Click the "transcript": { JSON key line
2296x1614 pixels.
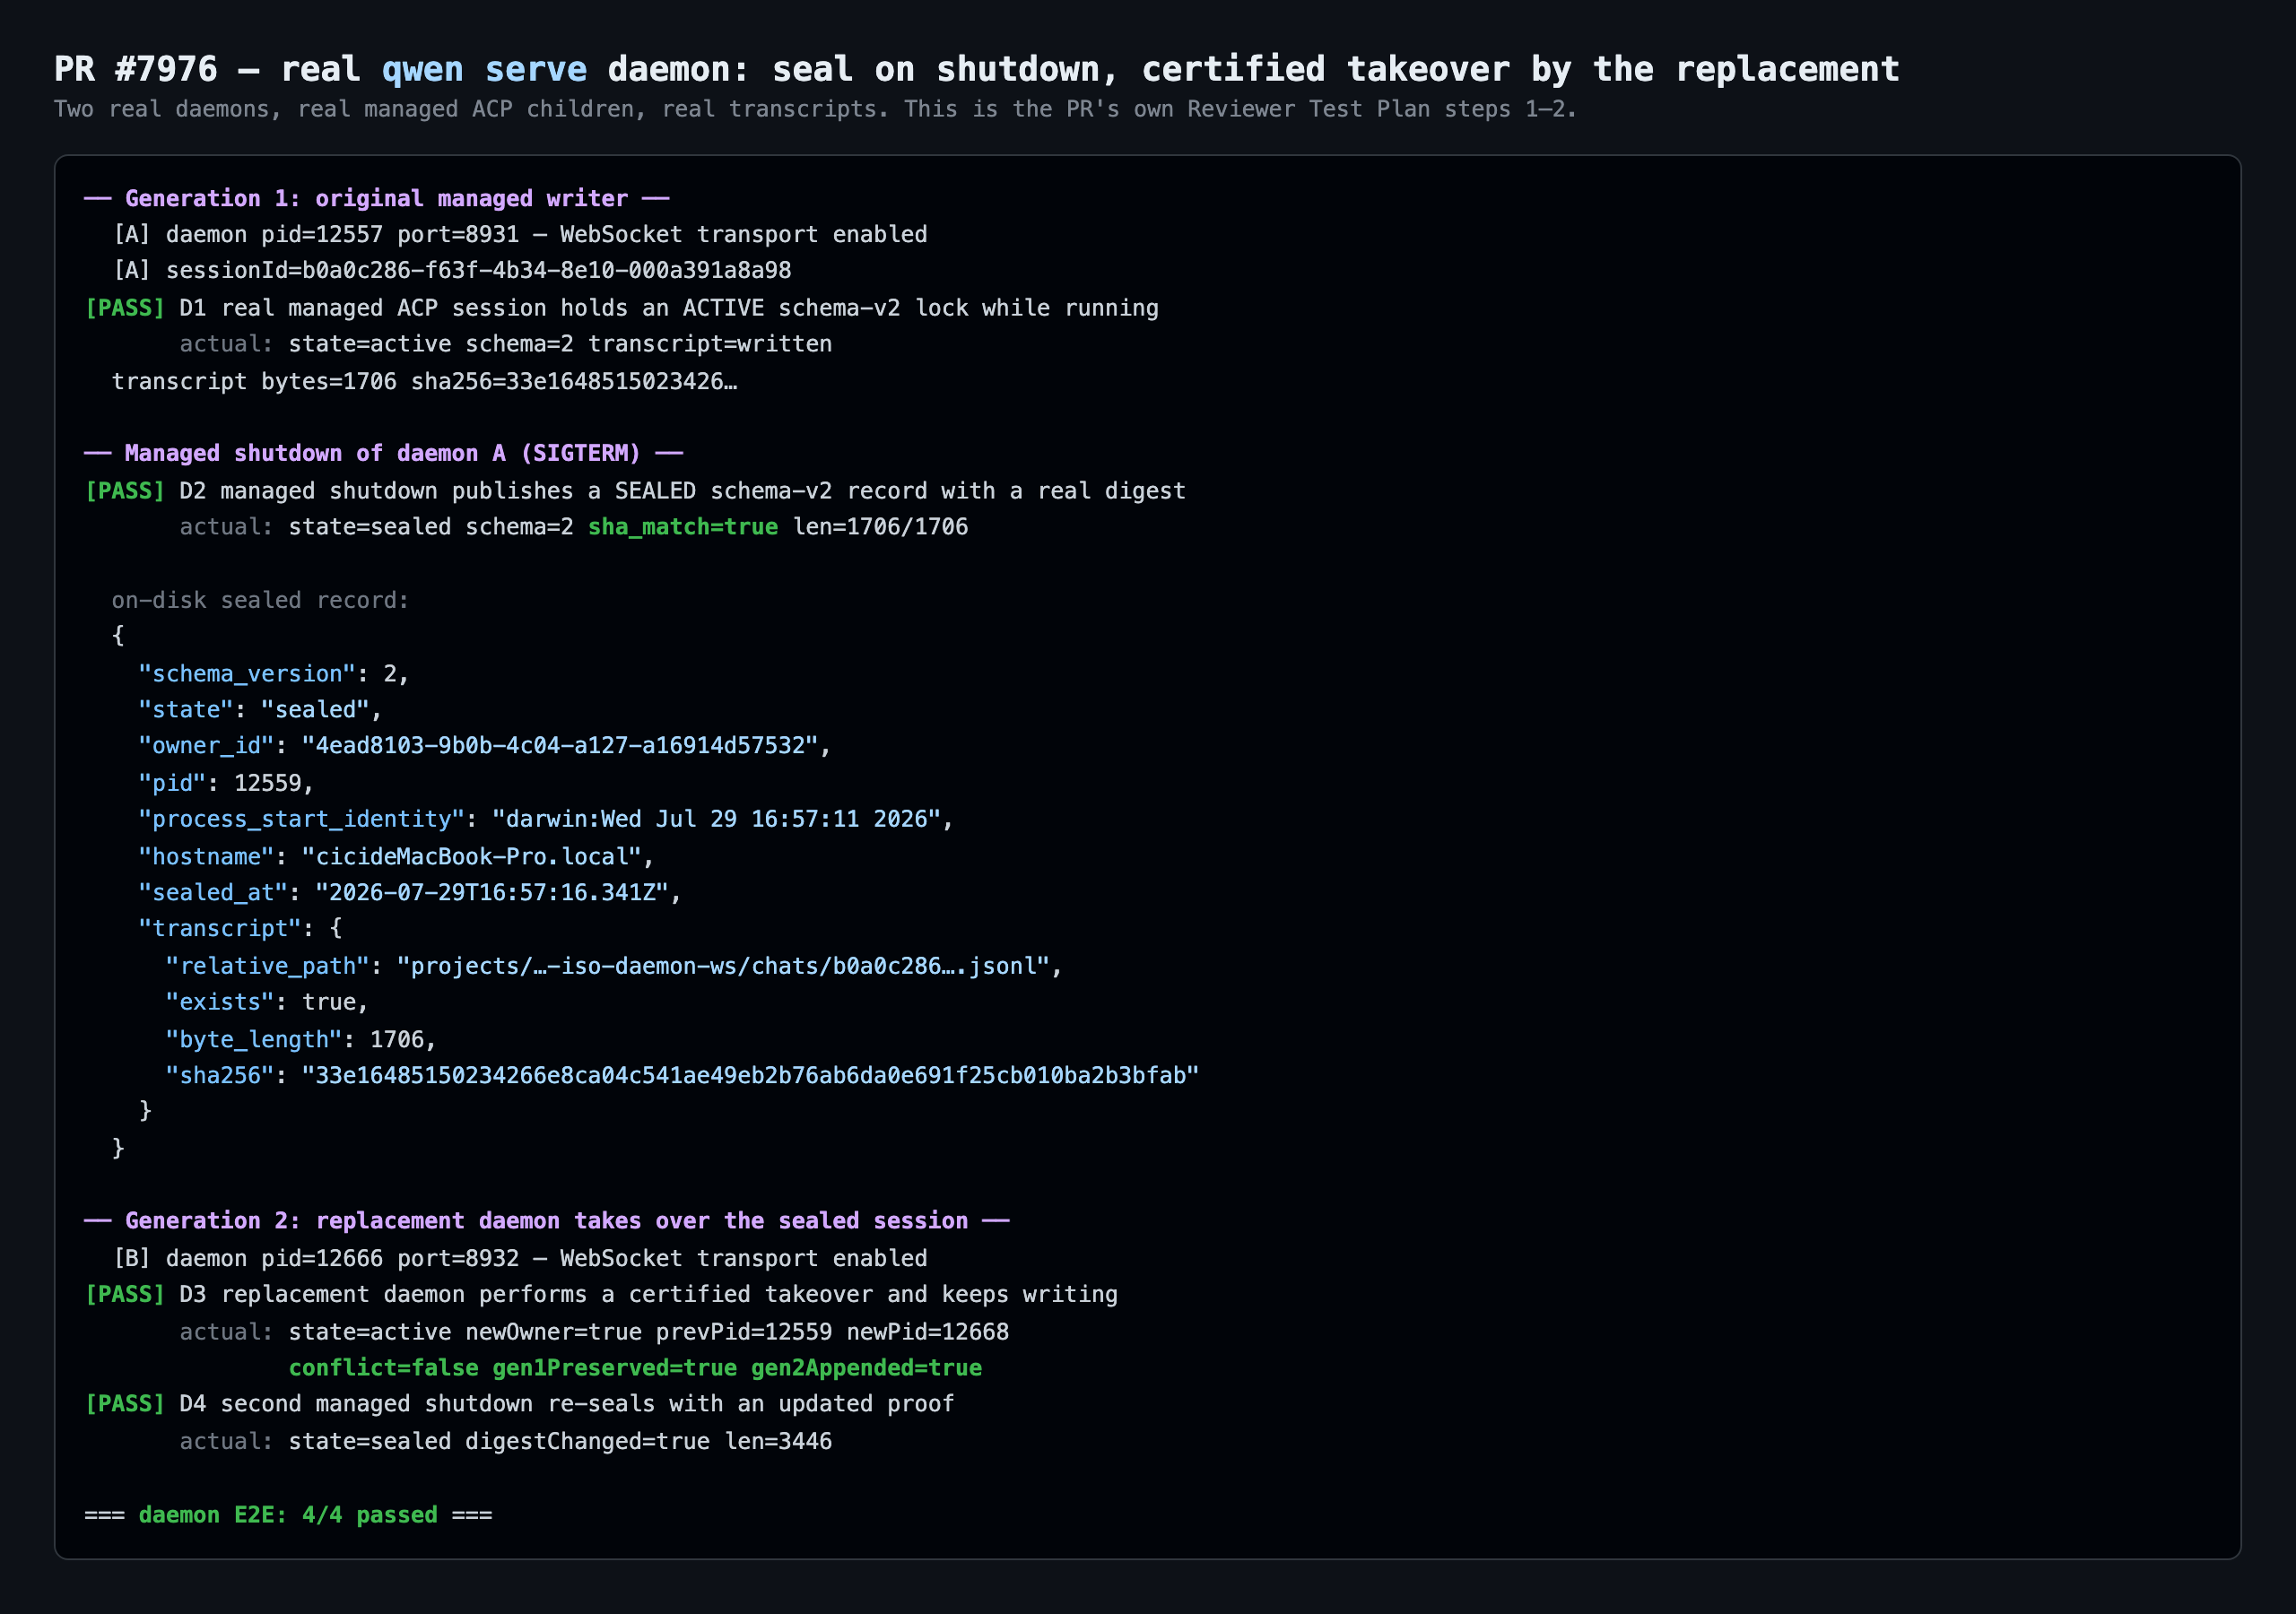[x=241, y=929]
